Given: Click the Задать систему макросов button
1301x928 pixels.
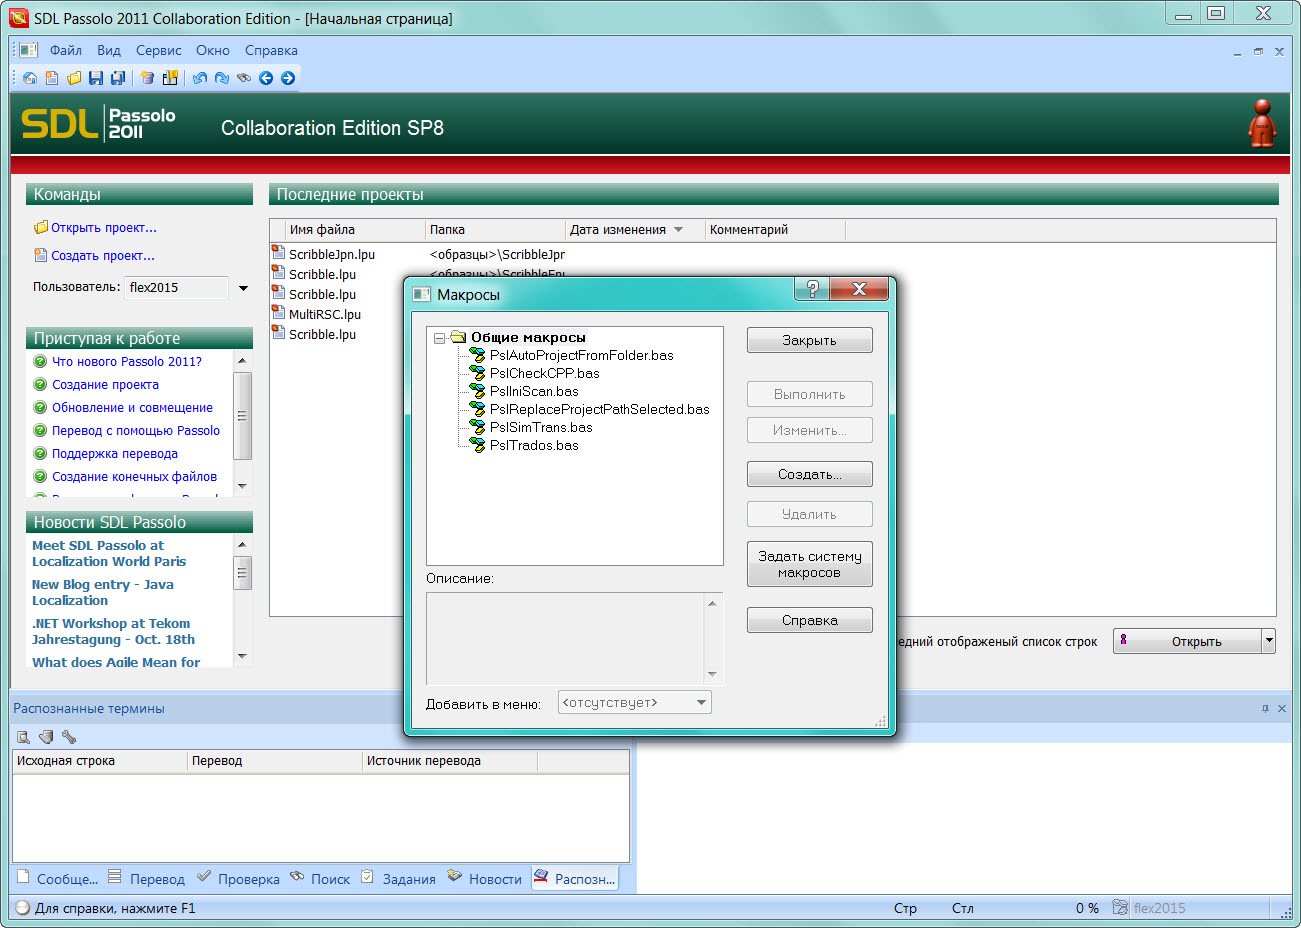Looking at the screenshot, I should point(809,564).
